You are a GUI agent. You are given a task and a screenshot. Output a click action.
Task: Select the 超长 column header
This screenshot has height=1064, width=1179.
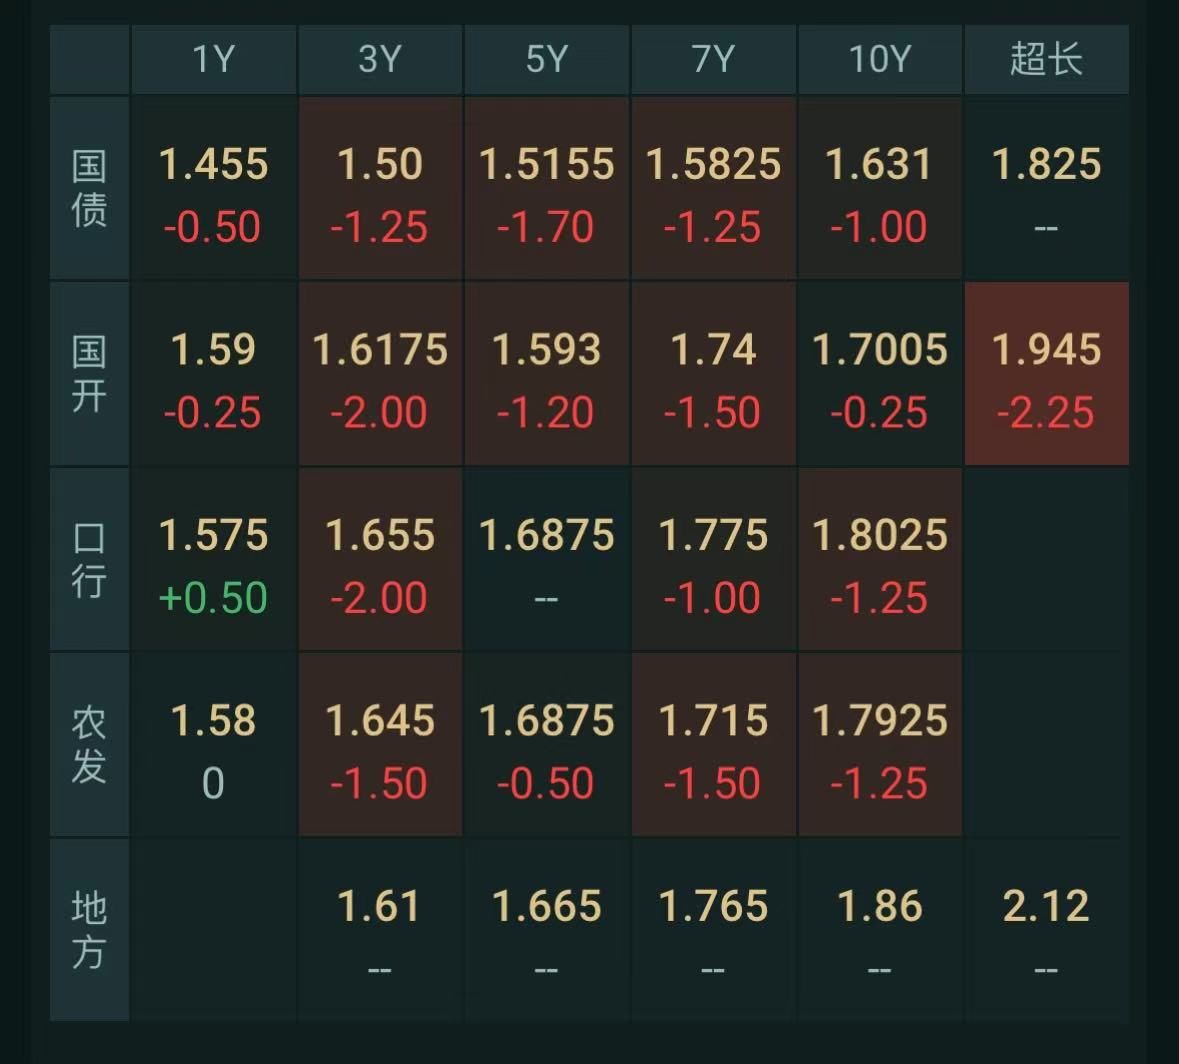[1047, 59]
